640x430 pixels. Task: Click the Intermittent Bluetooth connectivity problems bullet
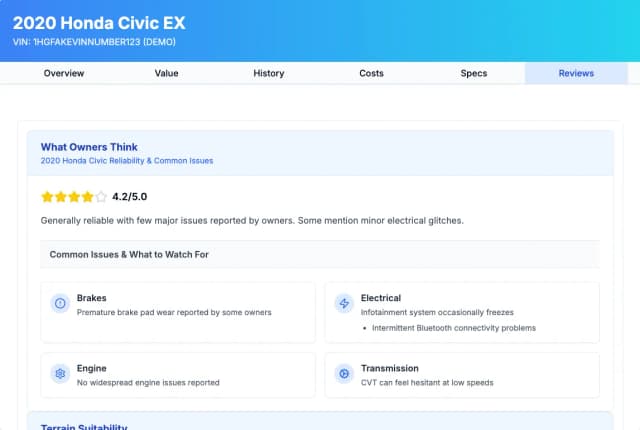pyautogui.click(x=454, y=328)
